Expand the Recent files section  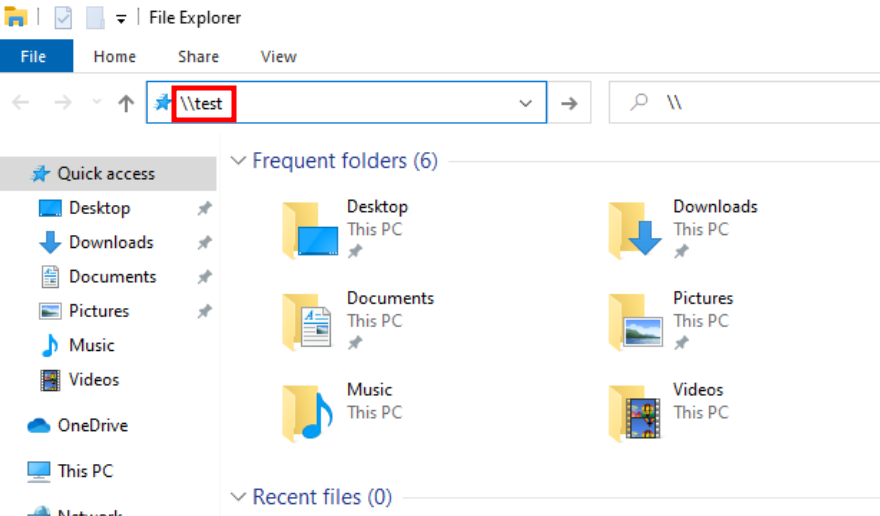coord(238,497)
